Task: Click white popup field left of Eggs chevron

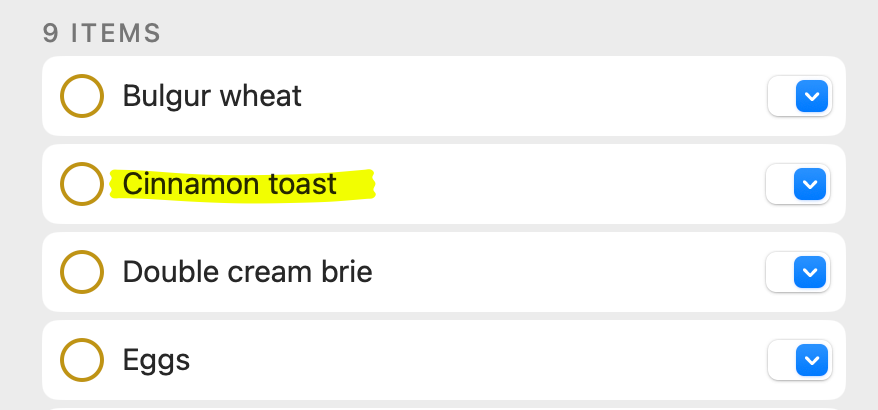Action: coord(781,360)
